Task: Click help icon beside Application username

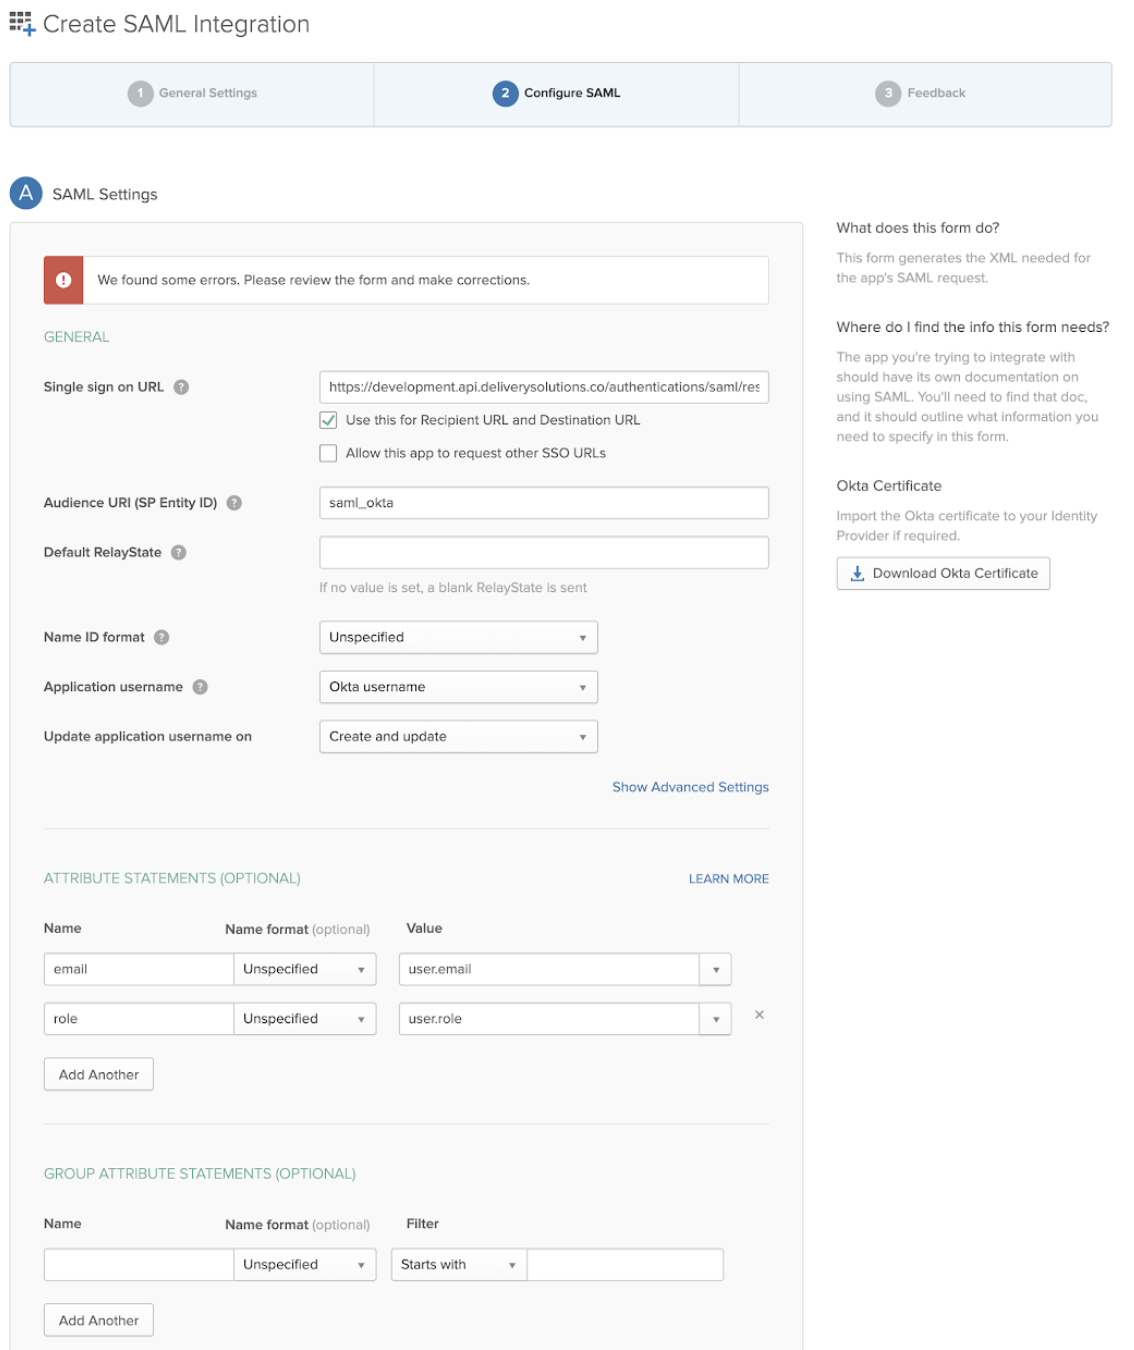Action: tap(200, 687)
